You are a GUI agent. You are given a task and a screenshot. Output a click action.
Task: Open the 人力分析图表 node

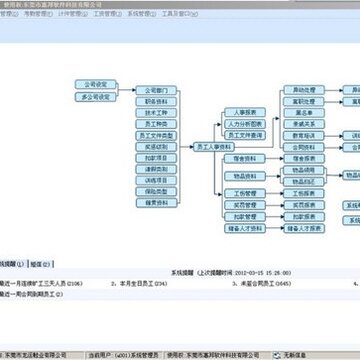pyautogui.click(x=245, y=124)
